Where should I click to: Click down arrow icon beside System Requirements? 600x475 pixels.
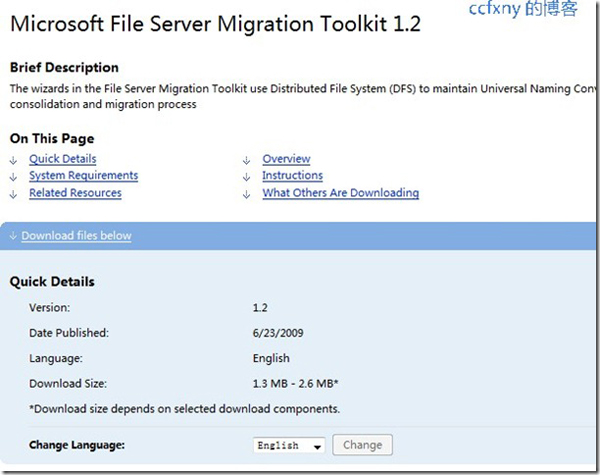click(x=13, y=177)
